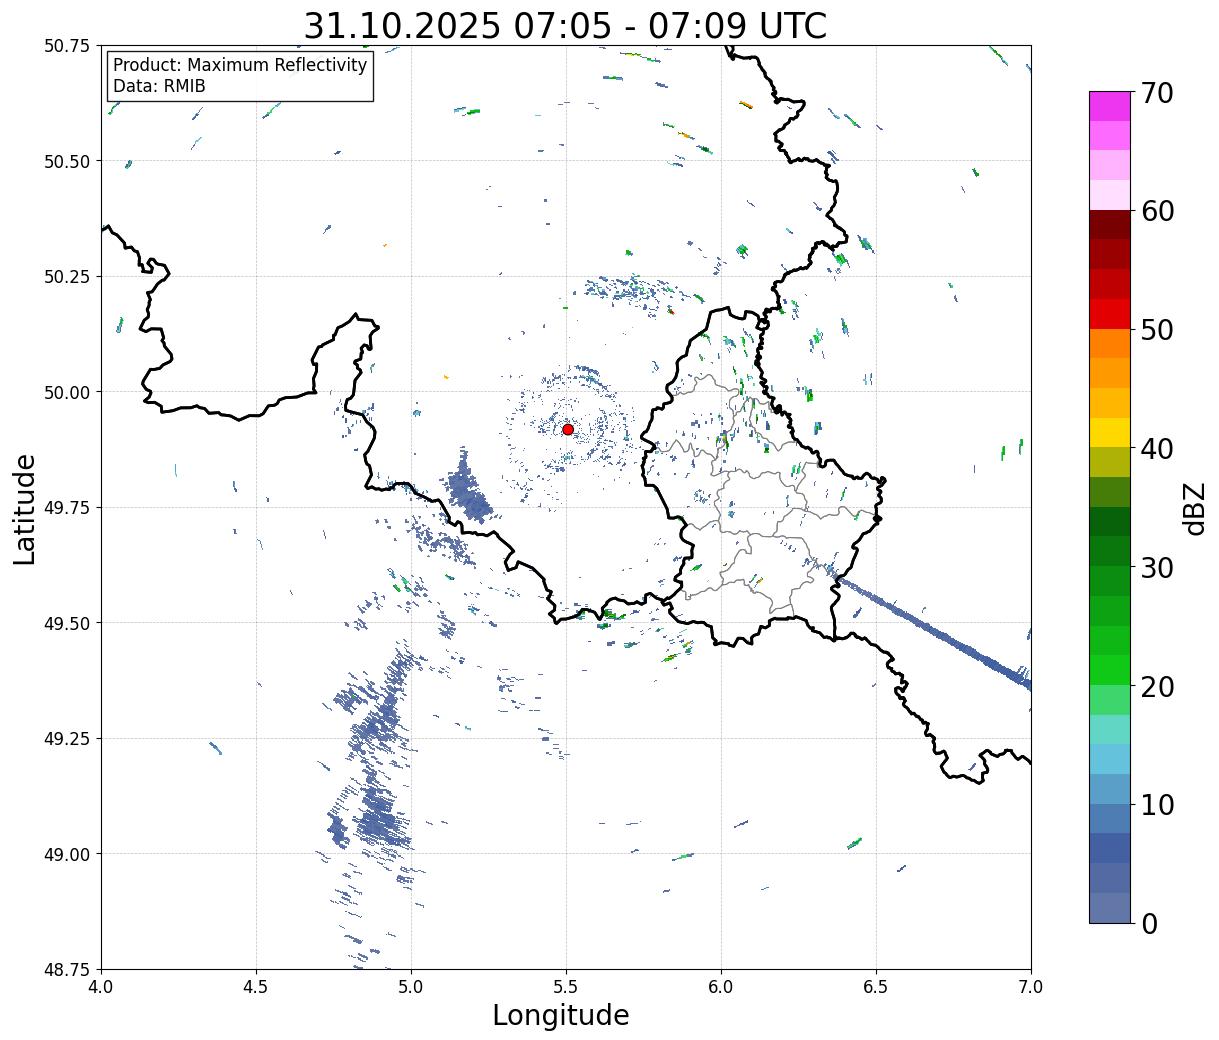Click the latitude tick label 49.50
Image resolution: width=1219 pixels, height=1040 pixels.
tap(67, 623)
